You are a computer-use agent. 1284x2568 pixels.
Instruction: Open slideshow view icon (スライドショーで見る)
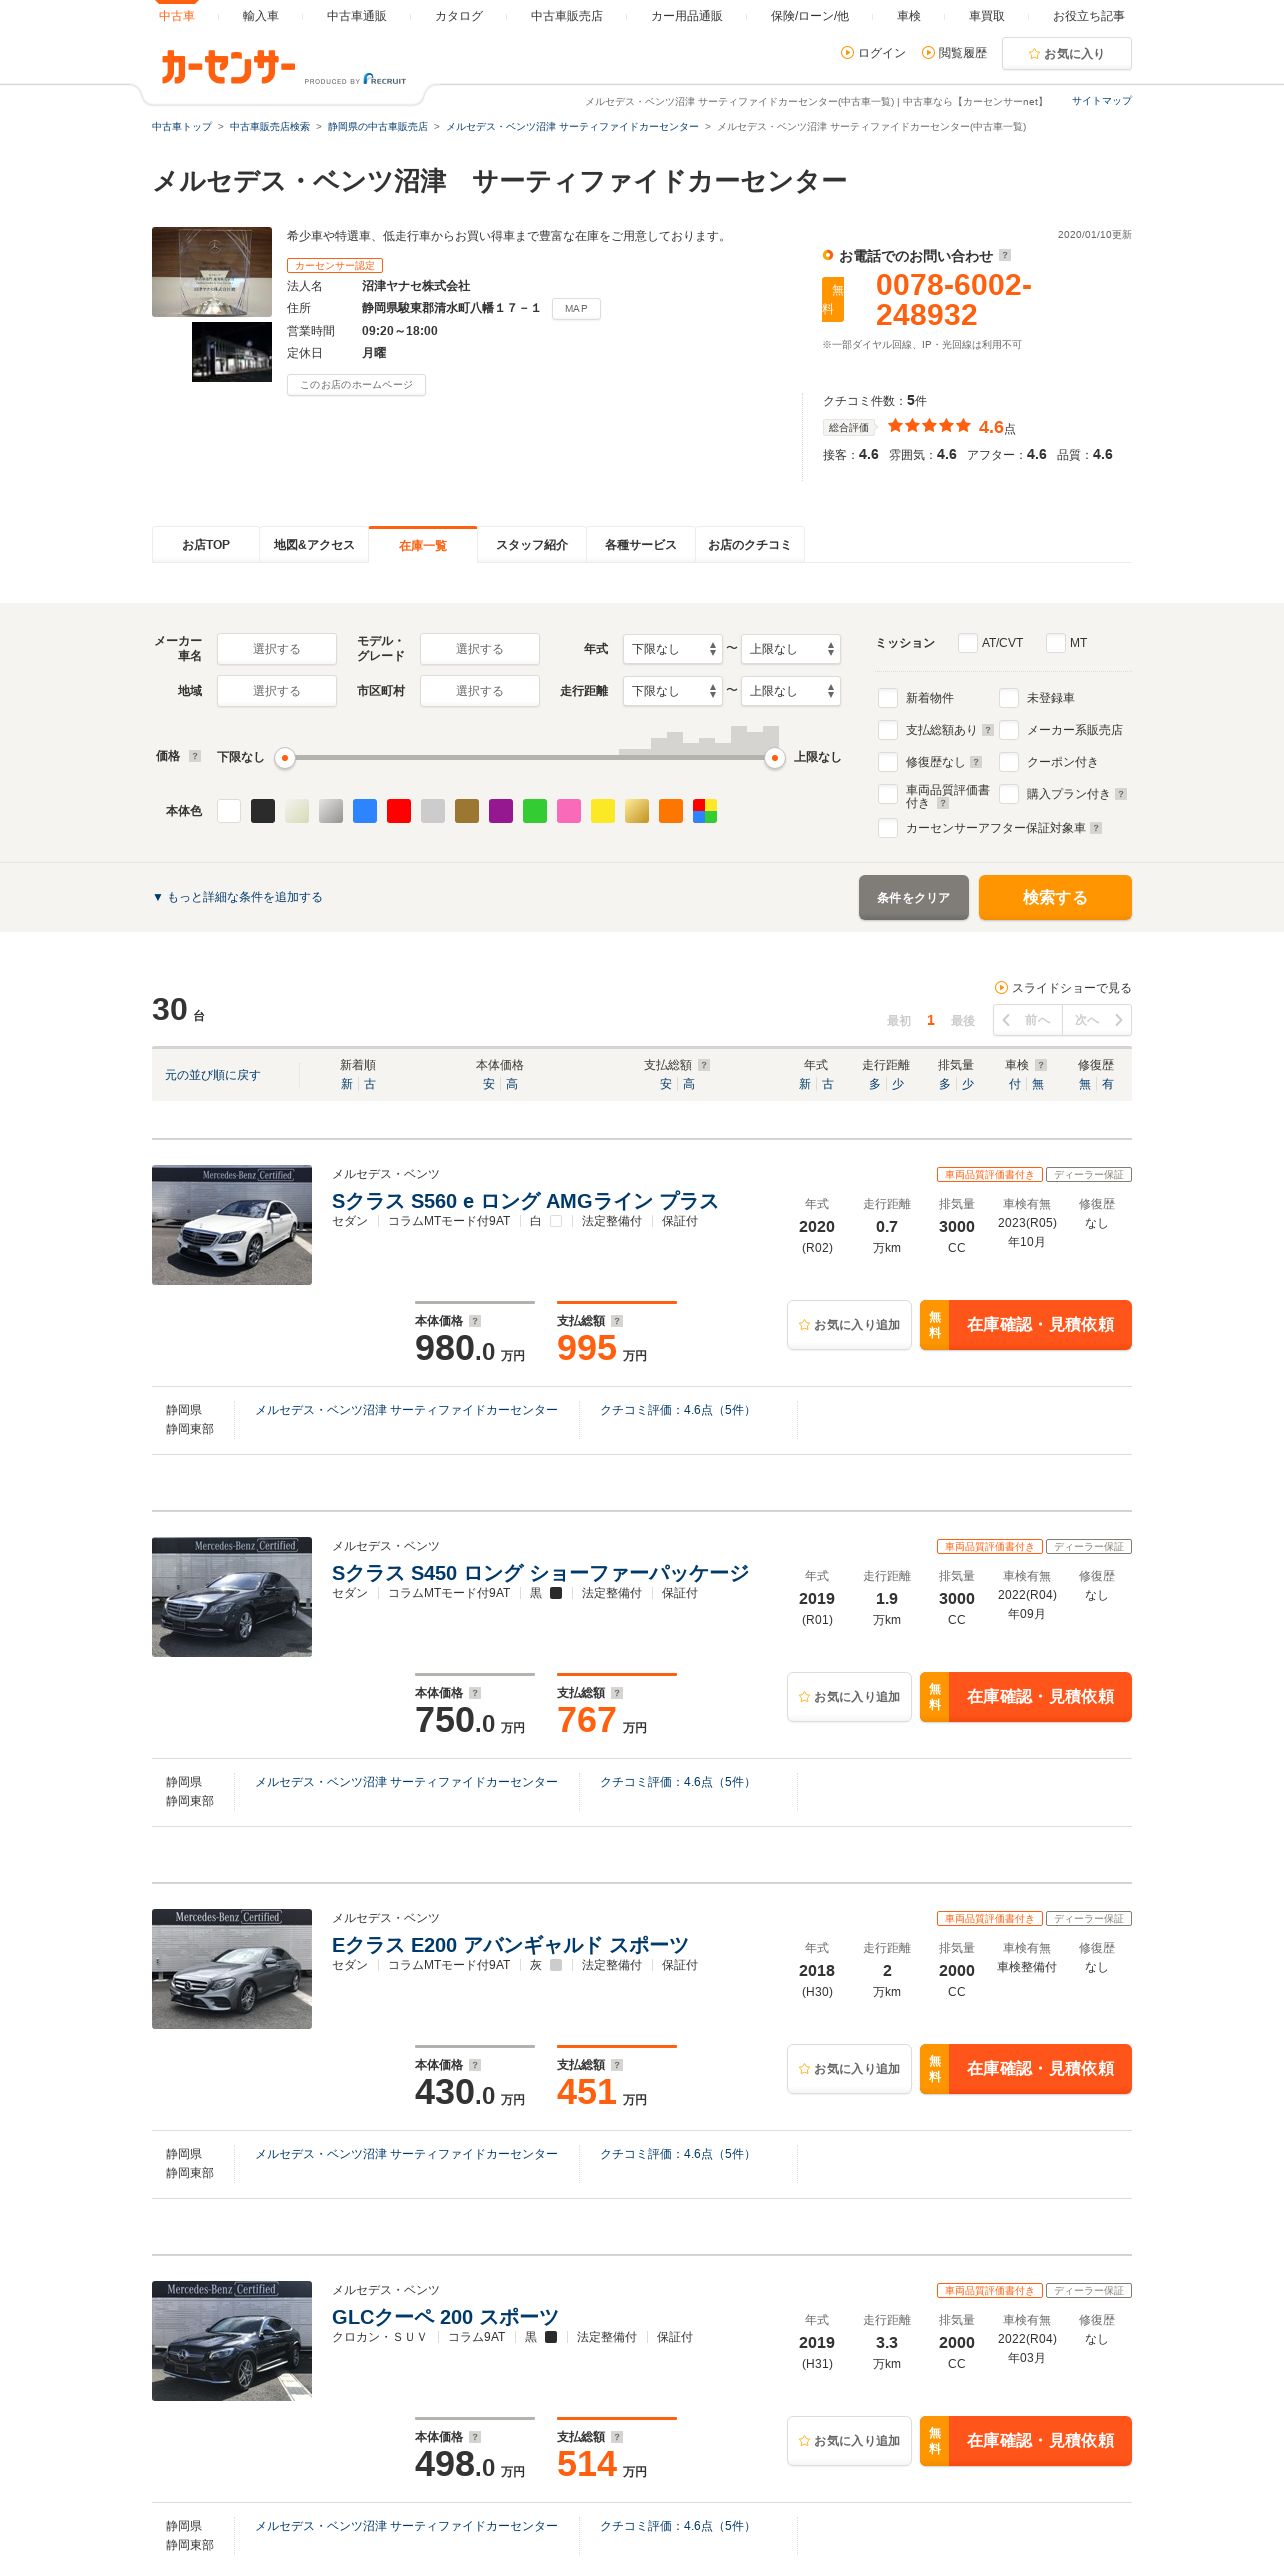(x=1001, y=987)
